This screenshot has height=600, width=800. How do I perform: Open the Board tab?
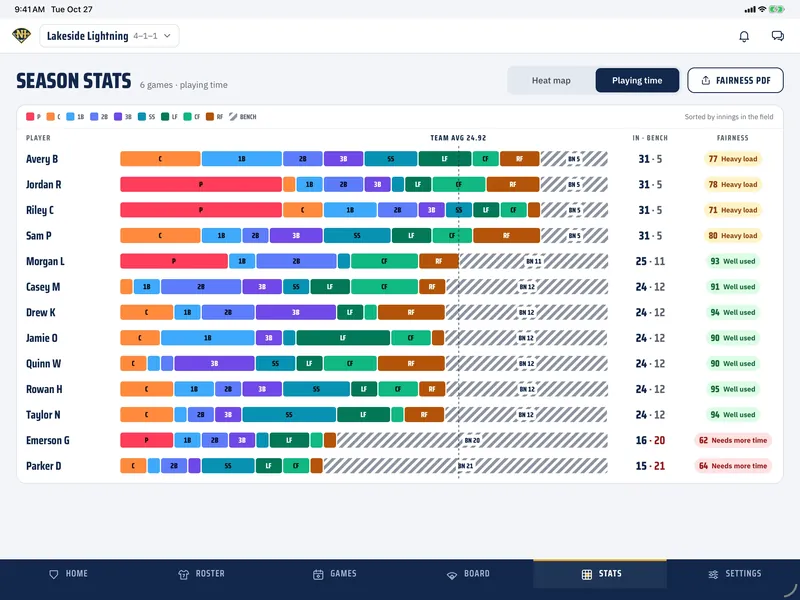click(x=468, y=574)
